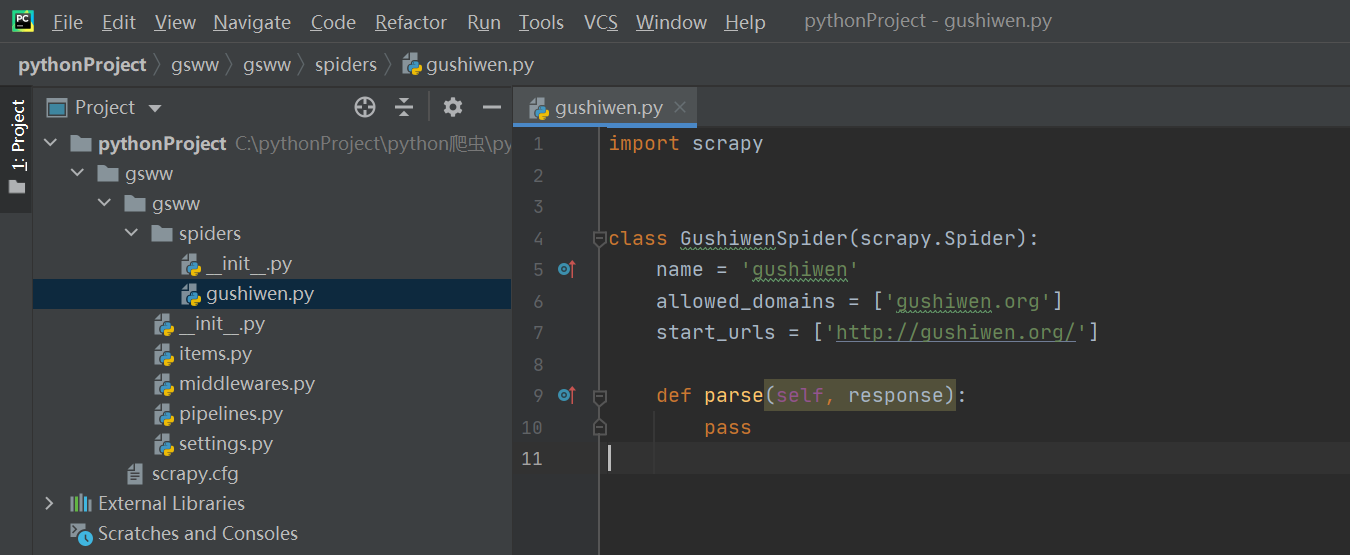The image size is (1350, 555).
Task: Click the 'gushiwen.org' allowed_domains string
Action: 968,301
